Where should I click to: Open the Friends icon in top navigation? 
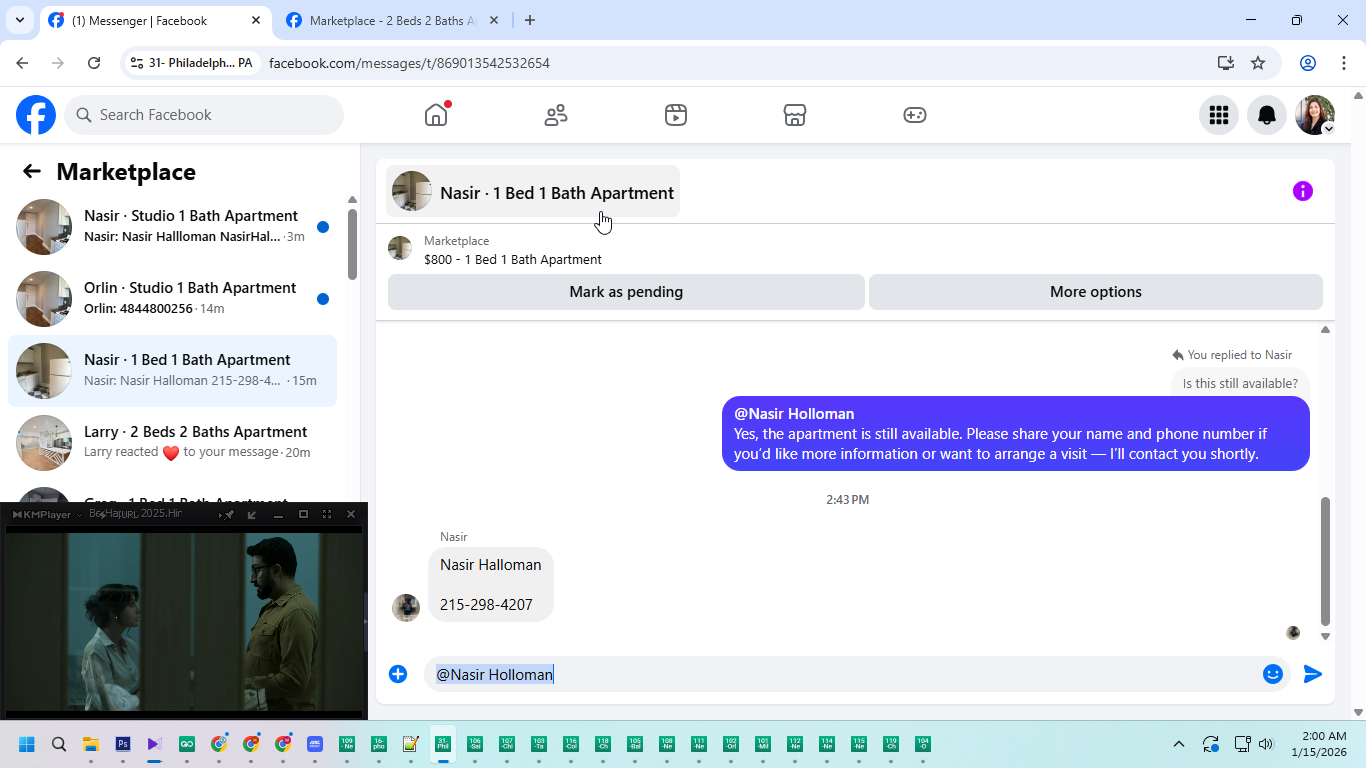click(556, 115)
